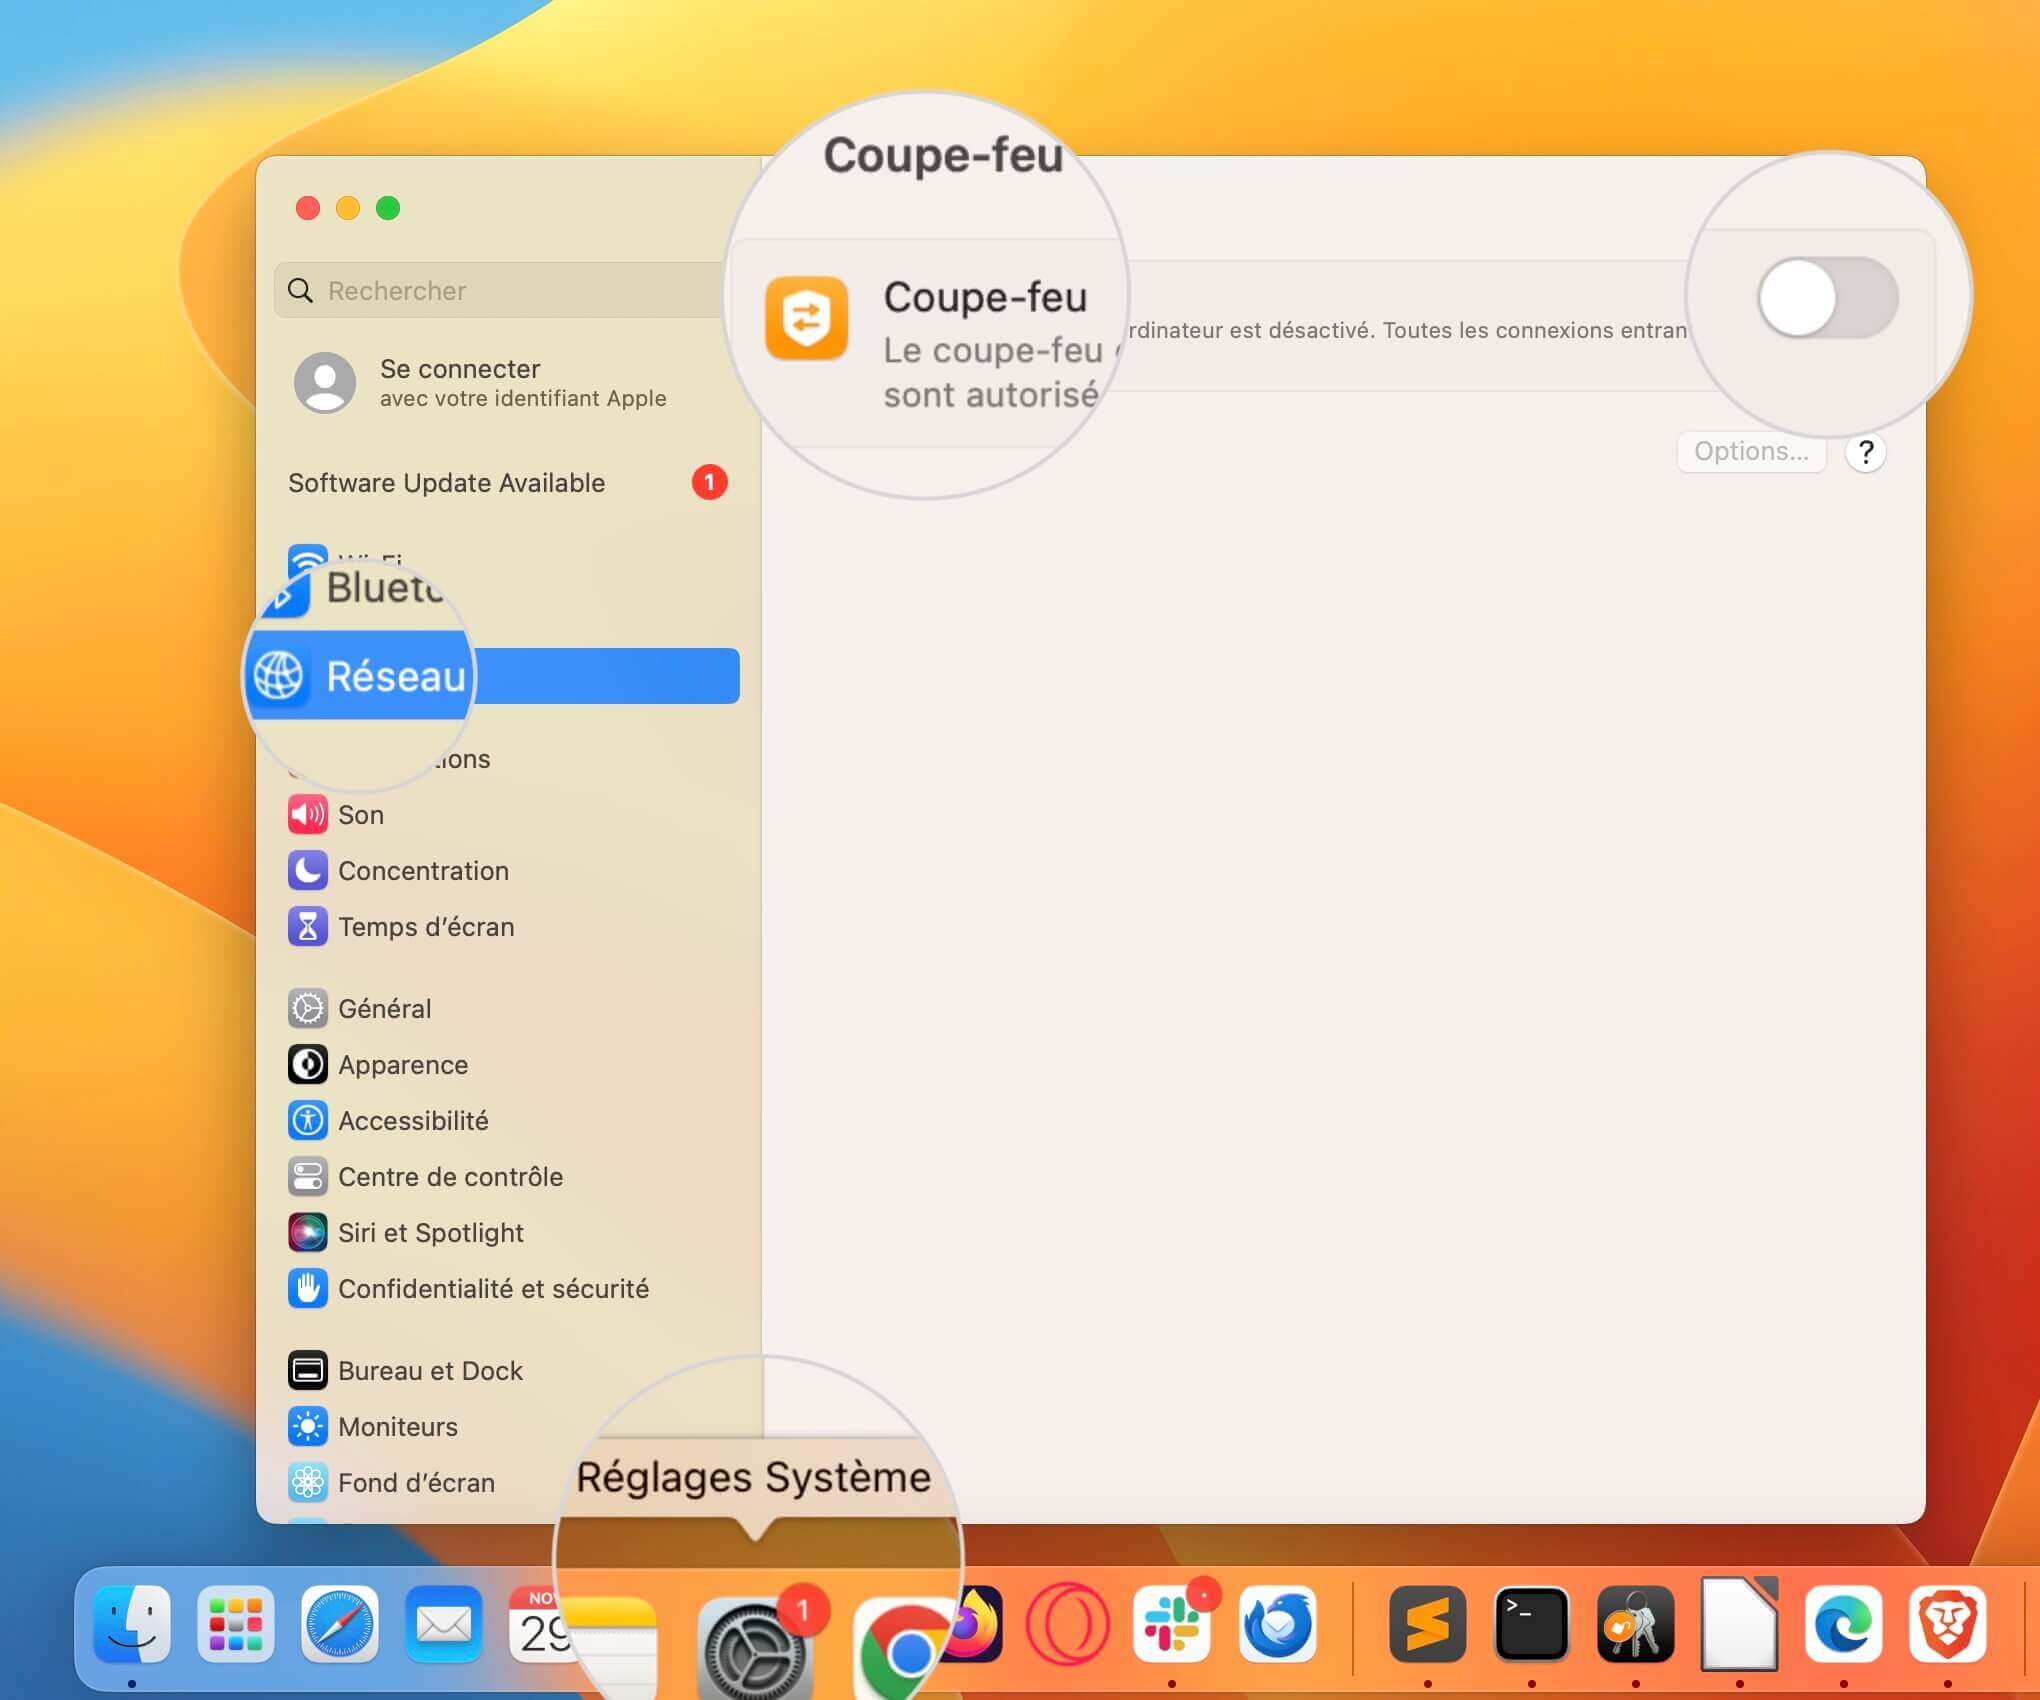The width and height of the screenshot is (2040, 1700).
Task: Open Centre de contrôle icon
Action: (x=307, y=1177)
